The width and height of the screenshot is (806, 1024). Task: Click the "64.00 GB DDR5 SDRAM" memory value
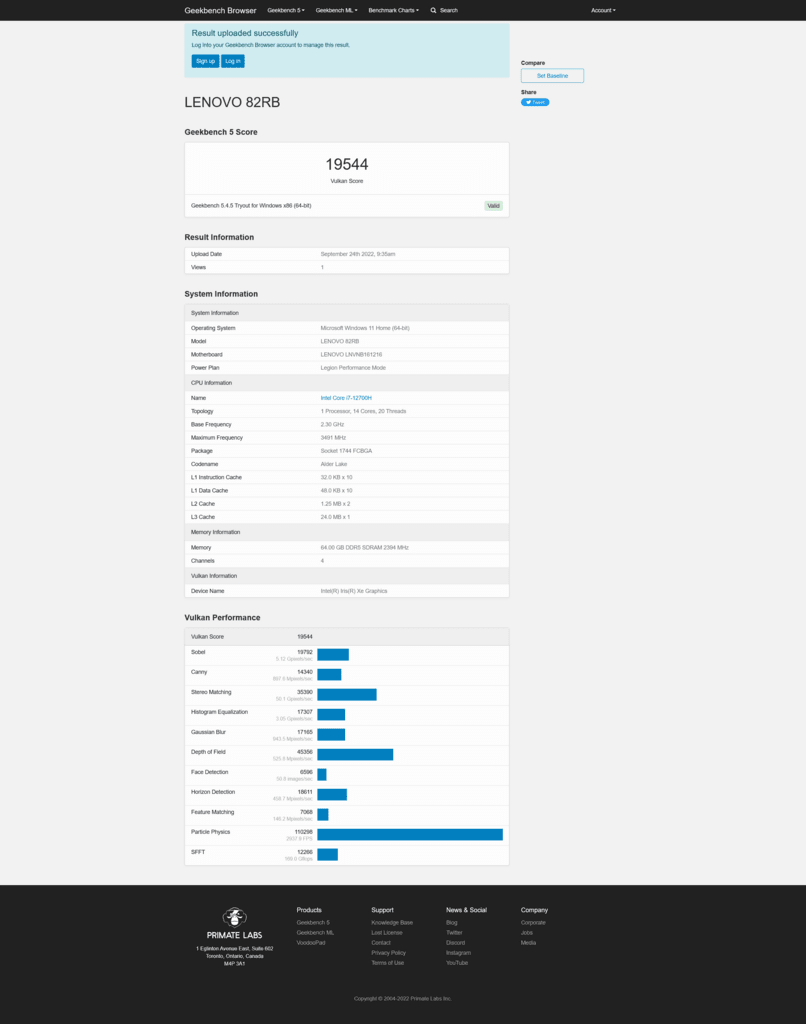pyautogui.click(x=364, y=548)
